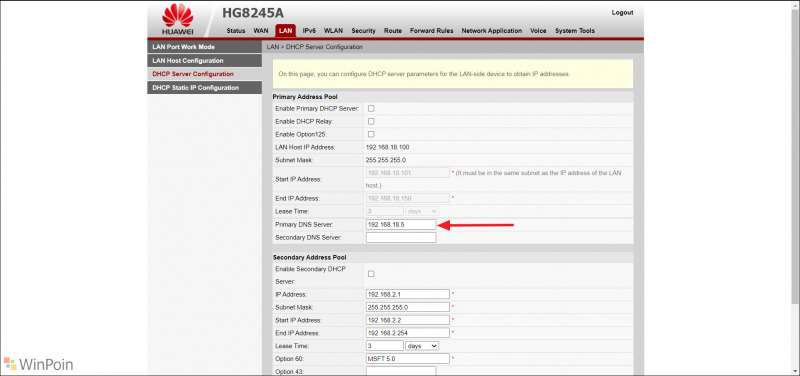This screenshot has height=376, width=800.
Task: Open LAN Host Configuration page
Action: 205,61
